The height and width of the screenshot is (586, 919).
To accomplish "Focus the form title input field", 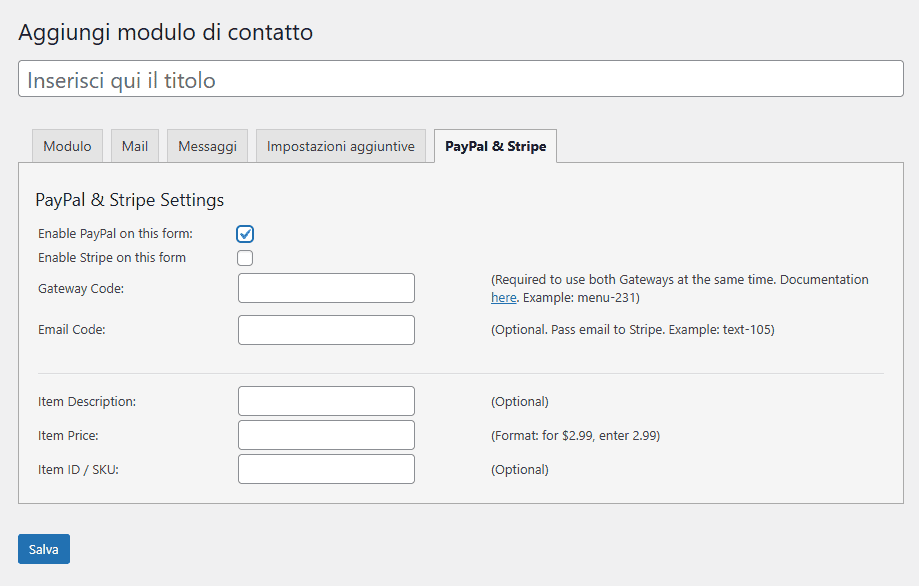I will 461,79.
